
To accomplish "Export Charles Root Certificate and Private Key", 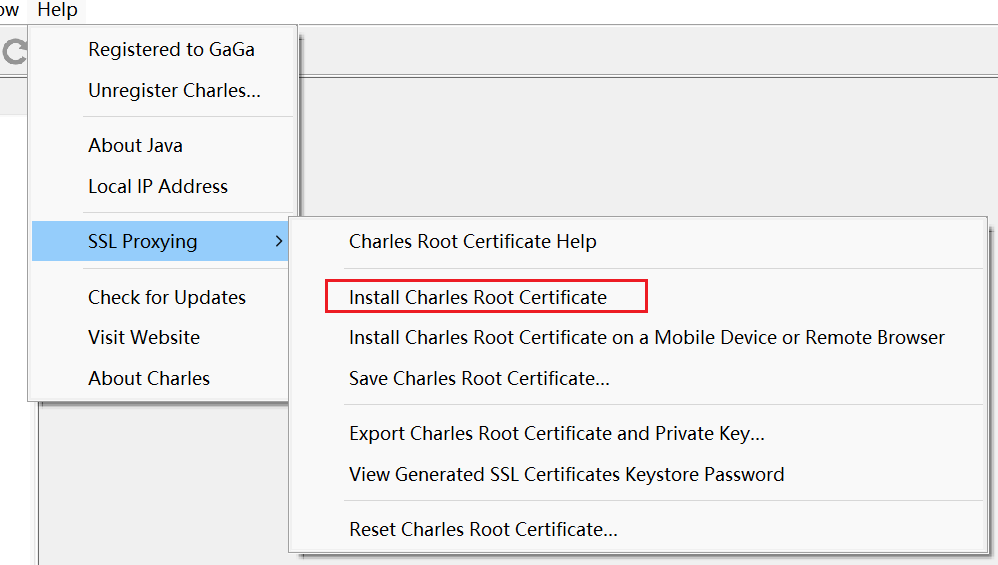I will [x=556, y=433].
